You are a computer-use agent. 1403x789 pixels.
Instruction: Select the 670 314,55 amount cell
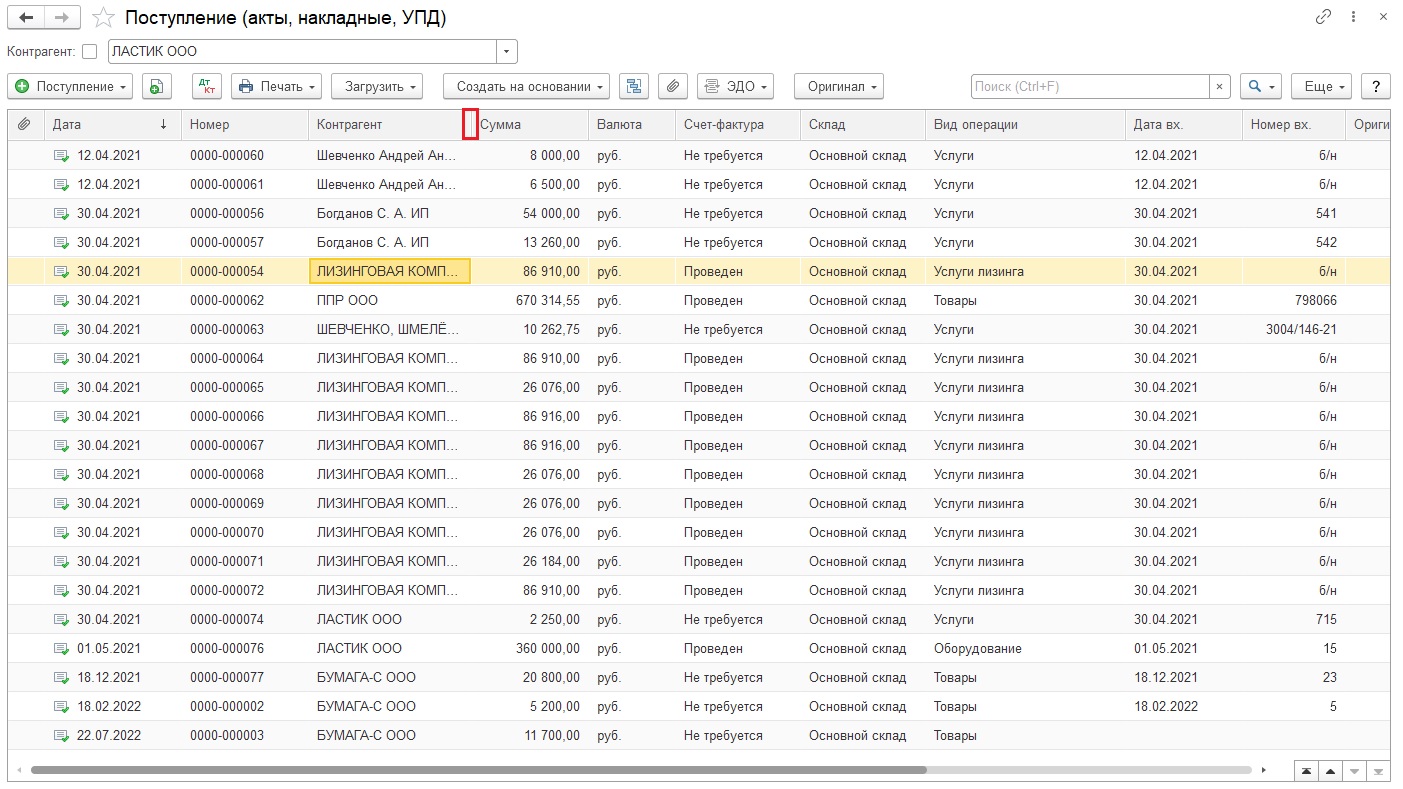530,301
